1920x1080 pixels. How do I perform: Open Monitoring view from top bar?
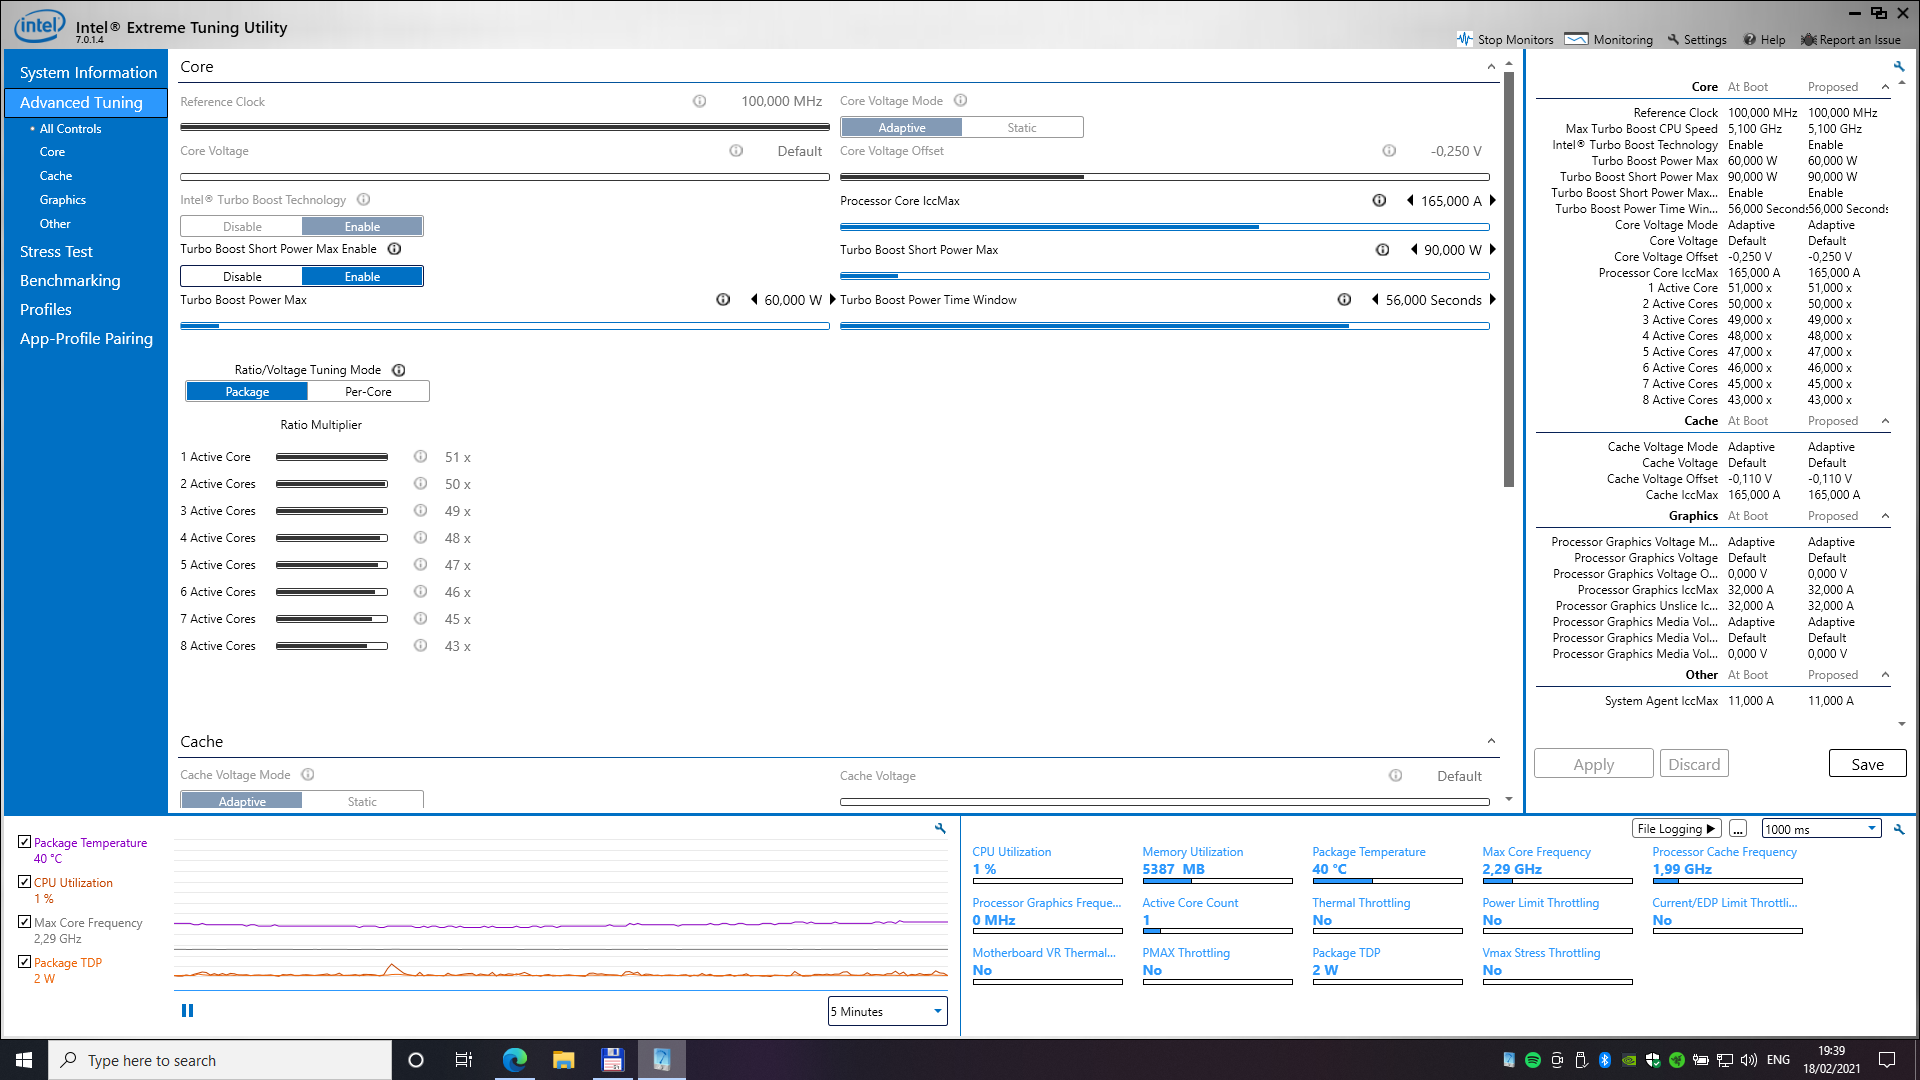coord(1609,39)
